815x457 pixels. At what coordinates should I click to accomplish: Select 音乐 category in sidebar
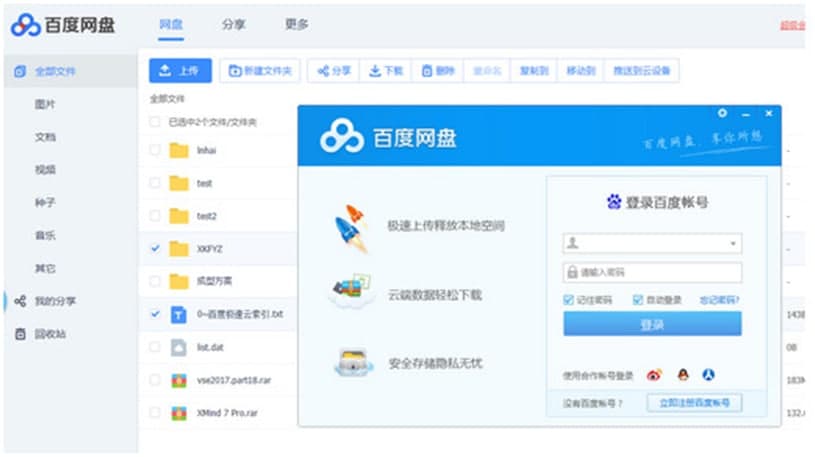[45, 236]
